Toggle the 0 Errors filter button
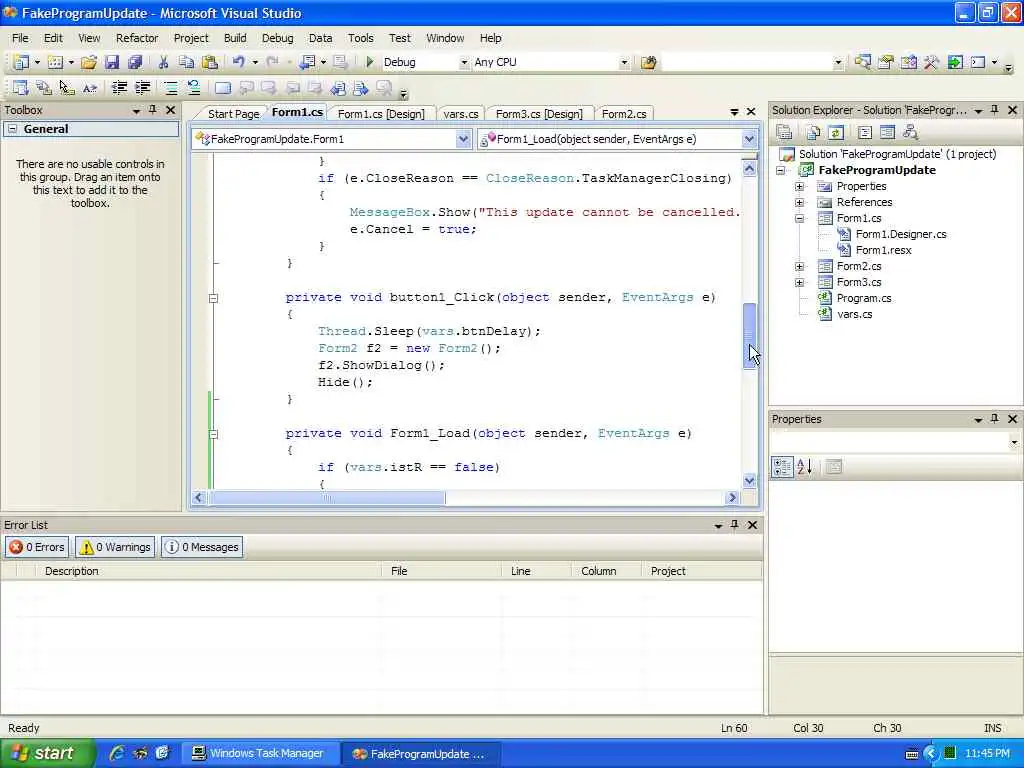 pos(37,547)
